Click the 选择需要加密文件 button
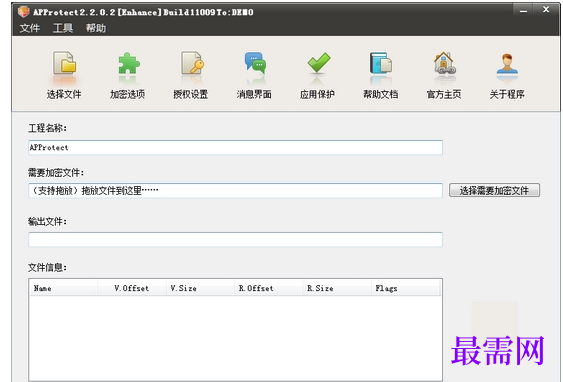Screen dimensions: 563x382 [x=494, y=190]
